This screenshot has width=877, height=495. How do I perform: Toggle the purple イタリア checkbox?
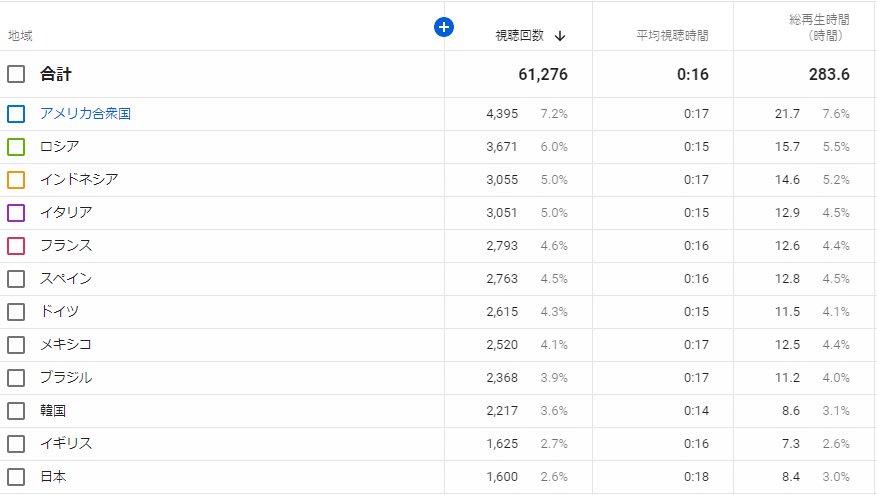16,213
